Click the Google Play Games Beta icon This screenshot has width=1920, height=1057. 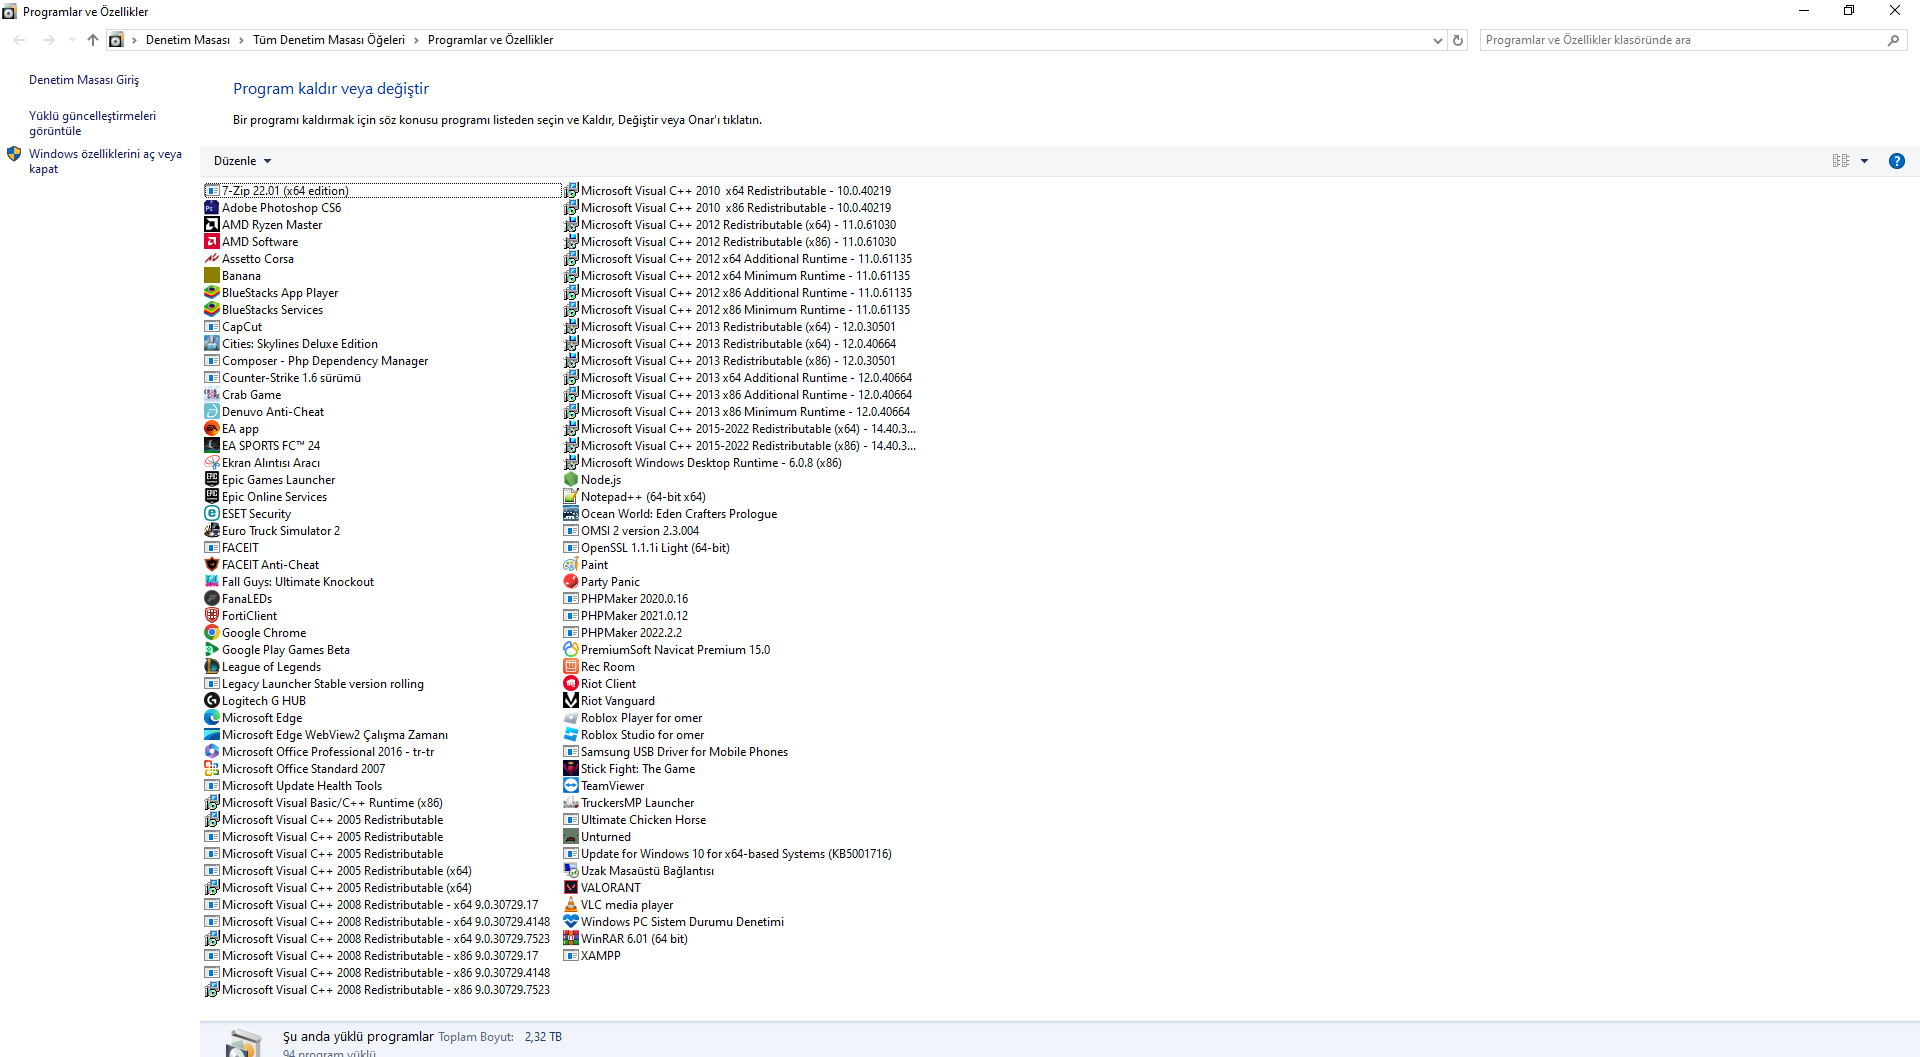tap(212, 650)
